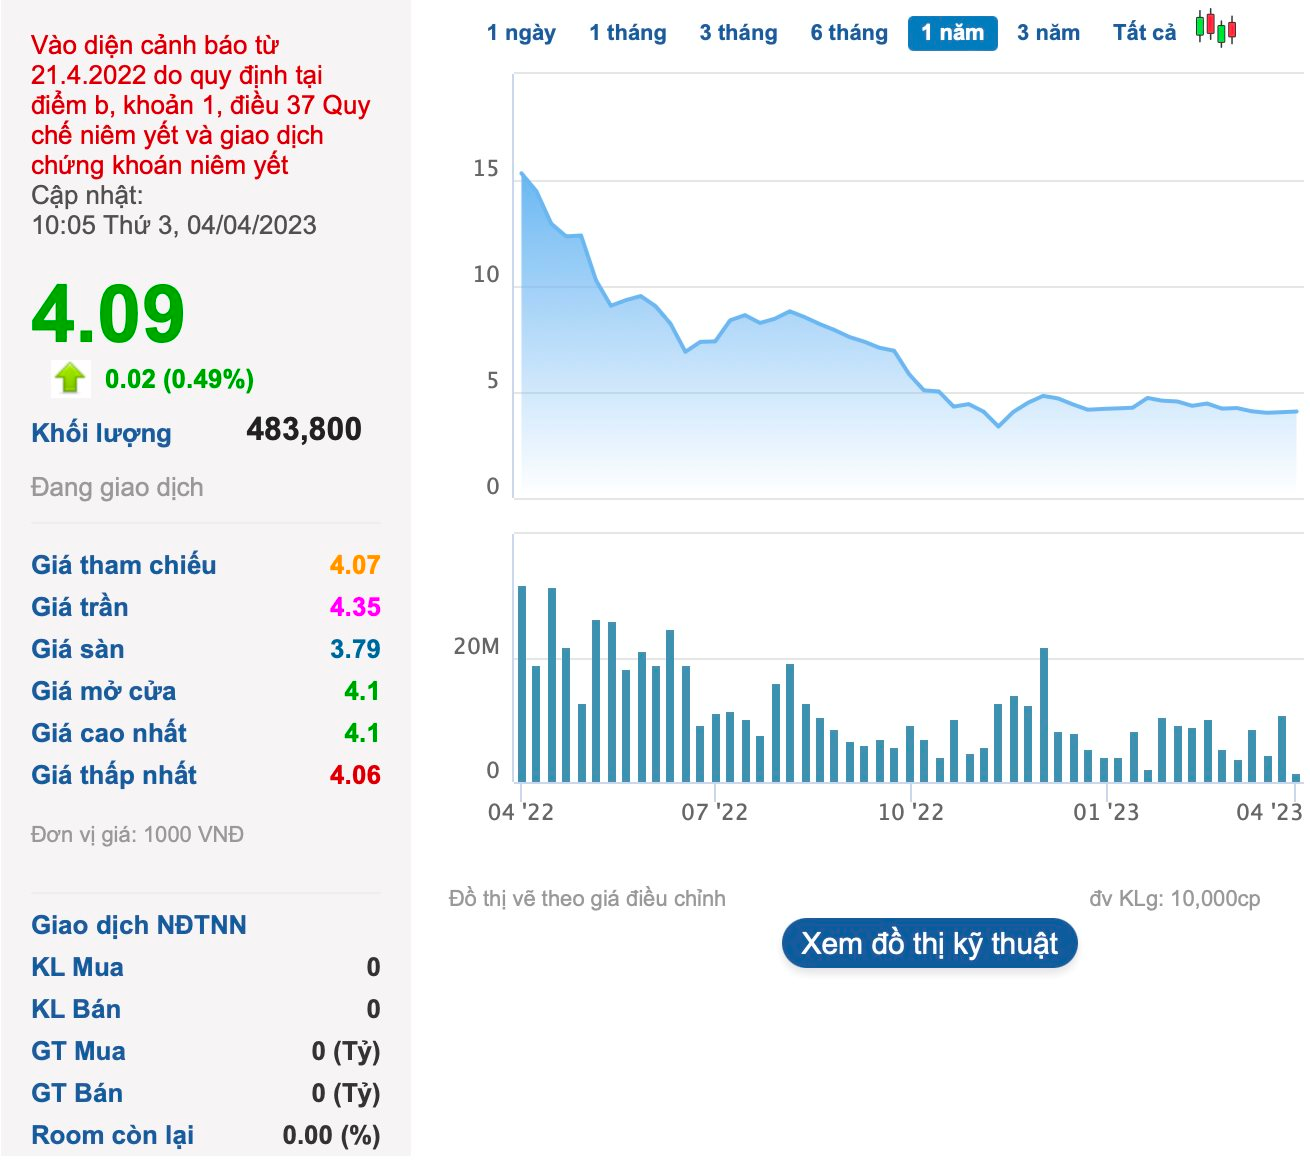The height and width of the screenshot is (1164, 1310).
Task: Click the price change 0.02 (0.49%)
Action: [x=180, y=379]
